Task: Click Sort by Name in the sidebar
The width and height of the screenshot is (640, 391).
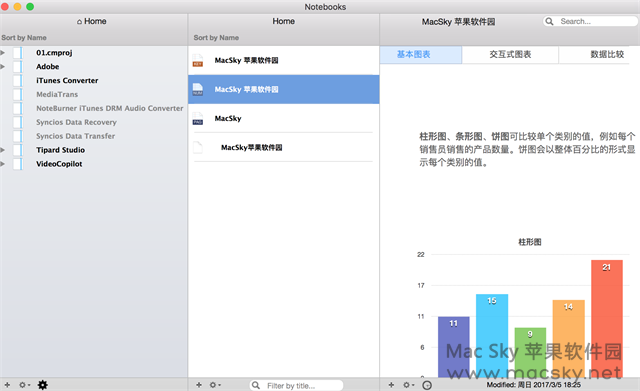Action: [x=24, y=38]
